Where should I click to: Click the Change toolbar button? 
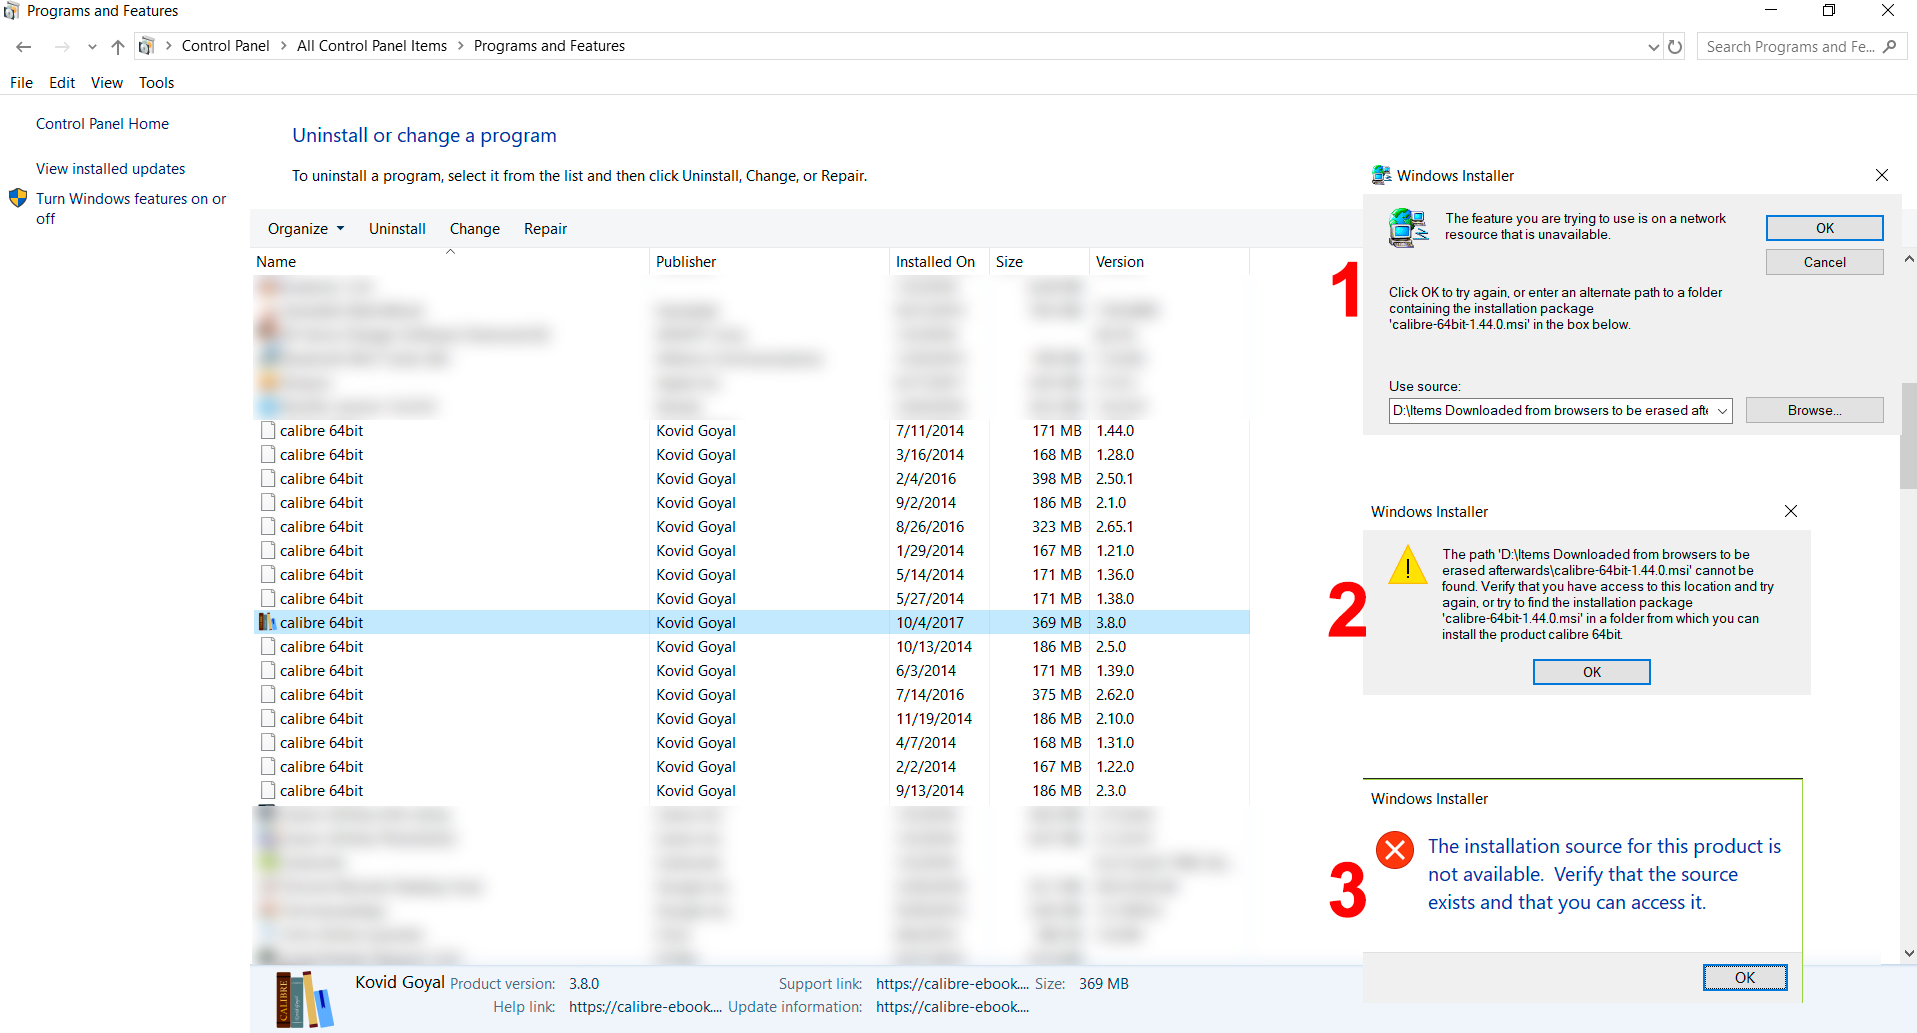(475, 229)
